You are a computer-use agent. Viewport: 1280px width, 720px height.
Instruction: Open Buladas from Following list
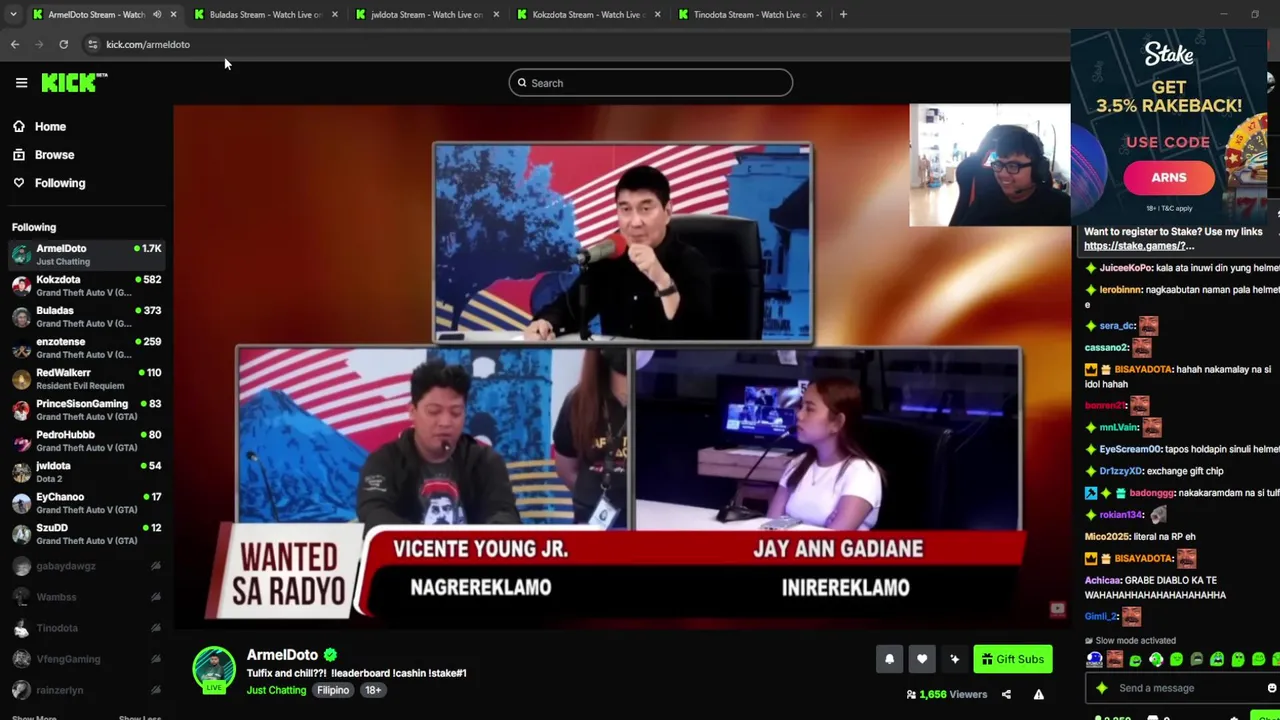86,317
